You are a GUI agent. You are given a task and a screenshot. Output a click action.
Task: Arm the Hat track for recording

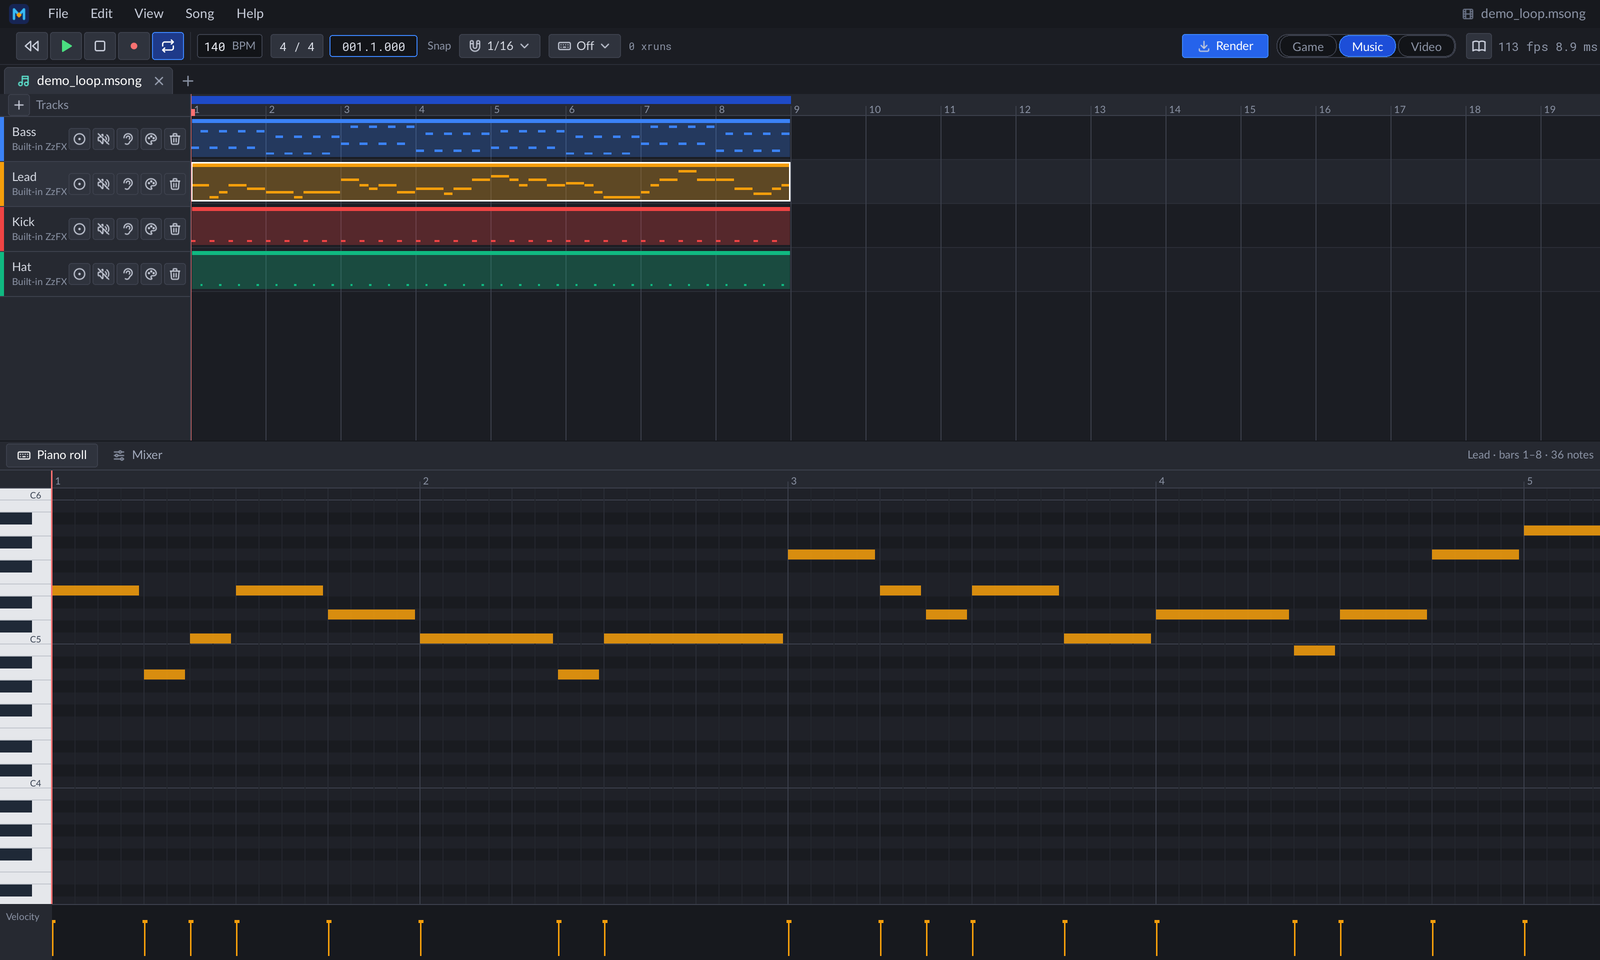(80, 274)
